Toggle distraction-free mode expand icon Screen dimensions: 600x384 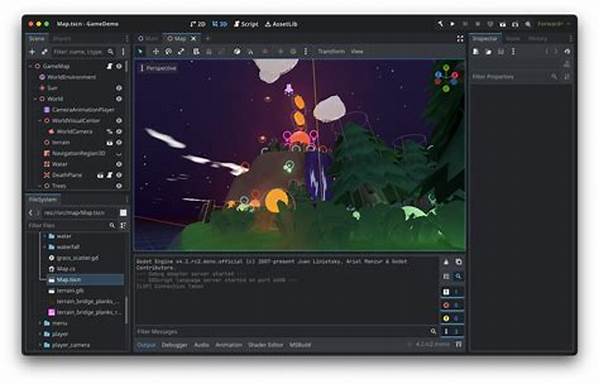460,39
